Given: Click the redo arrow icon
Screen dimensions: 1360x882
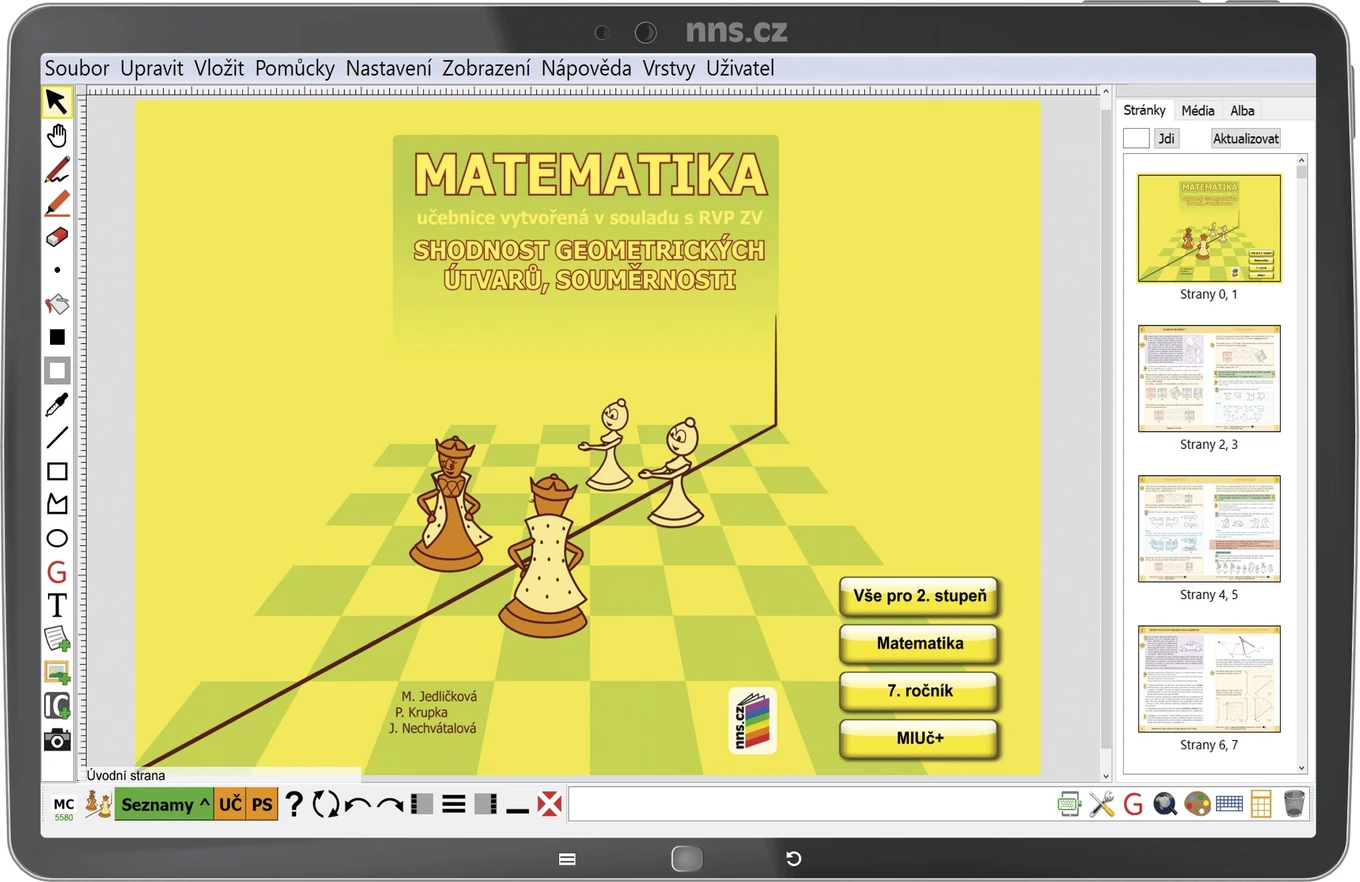Looking at the screenshot, I should point(390,805).
